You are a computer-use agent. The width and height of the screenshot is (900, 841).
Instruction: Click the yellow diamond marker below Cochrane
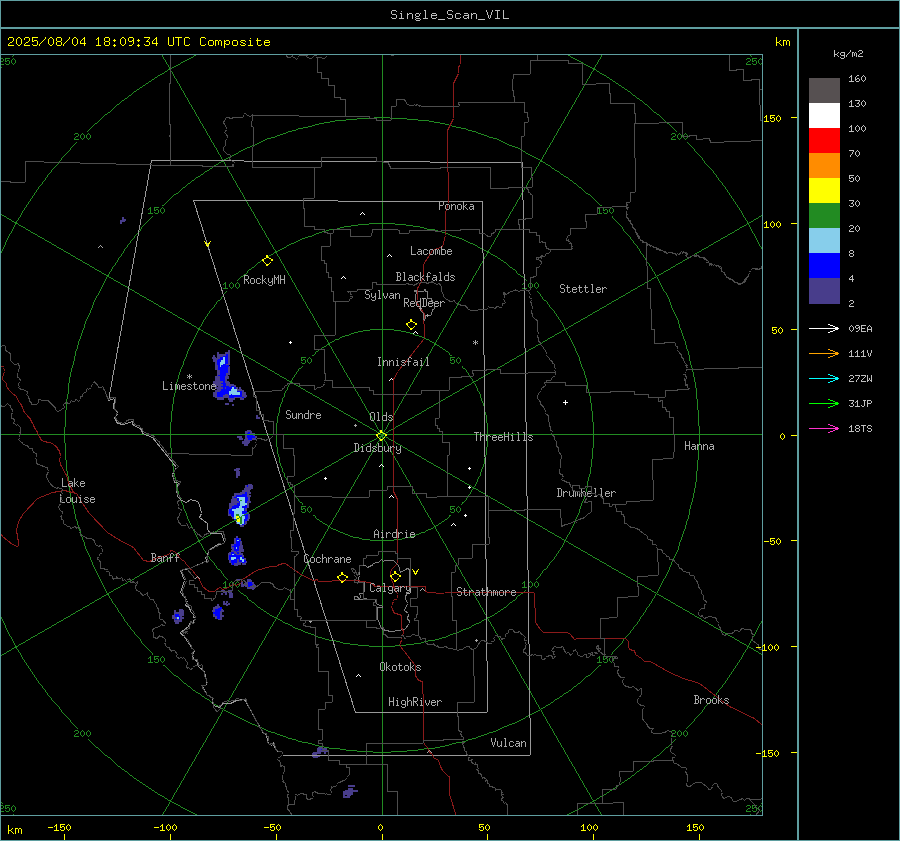tap(342, 578)
